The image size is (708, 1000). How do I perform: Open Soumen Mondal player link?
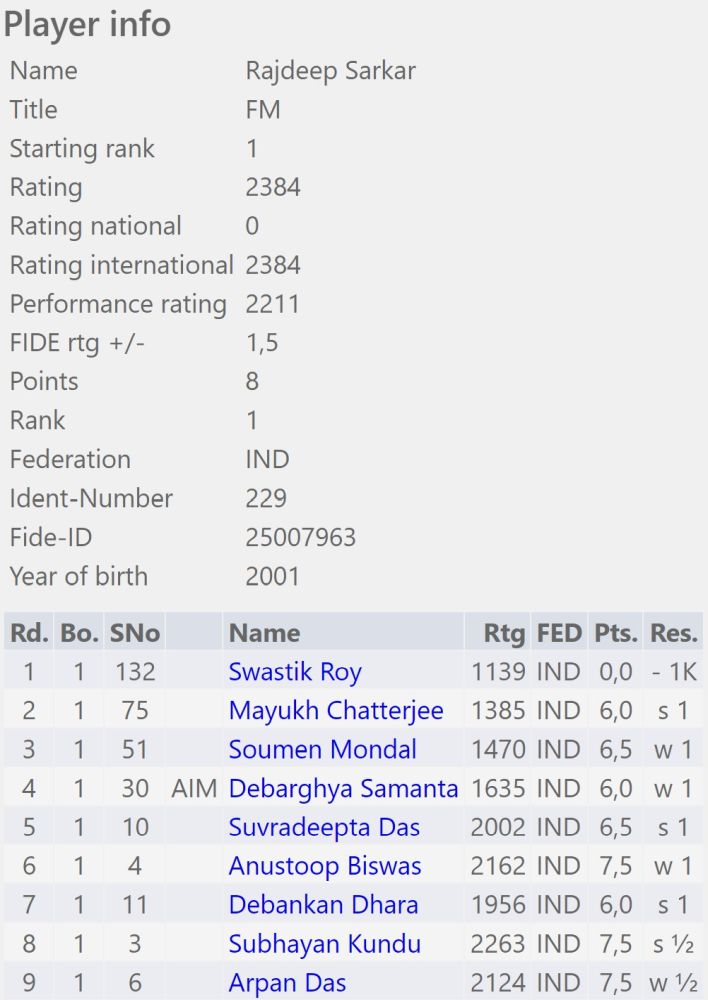tap(322, 750)
